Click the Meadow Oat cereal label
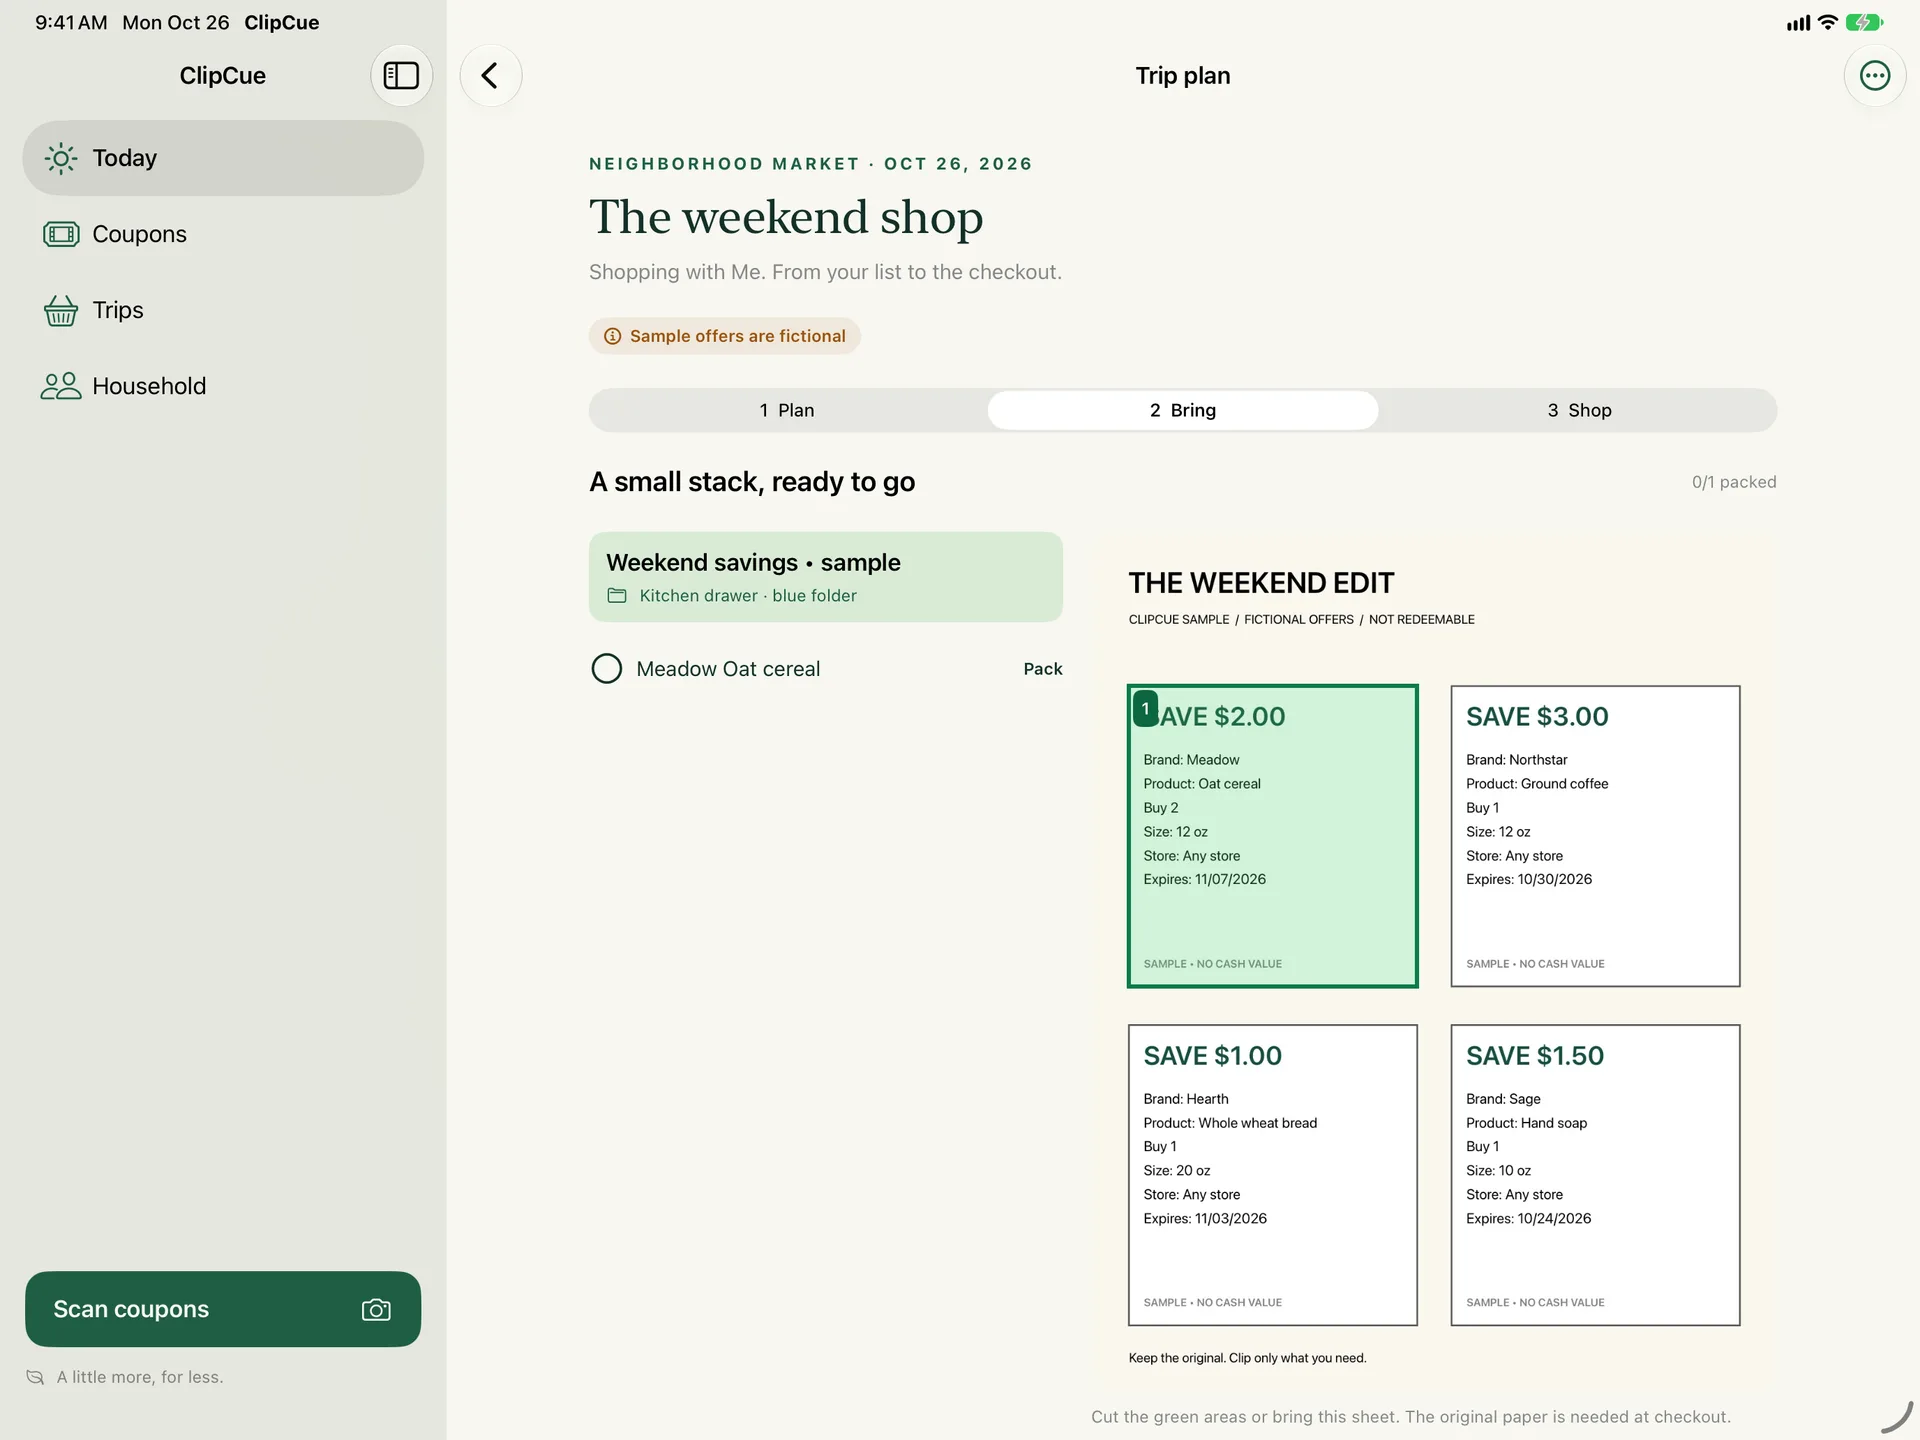 point(728,669)
